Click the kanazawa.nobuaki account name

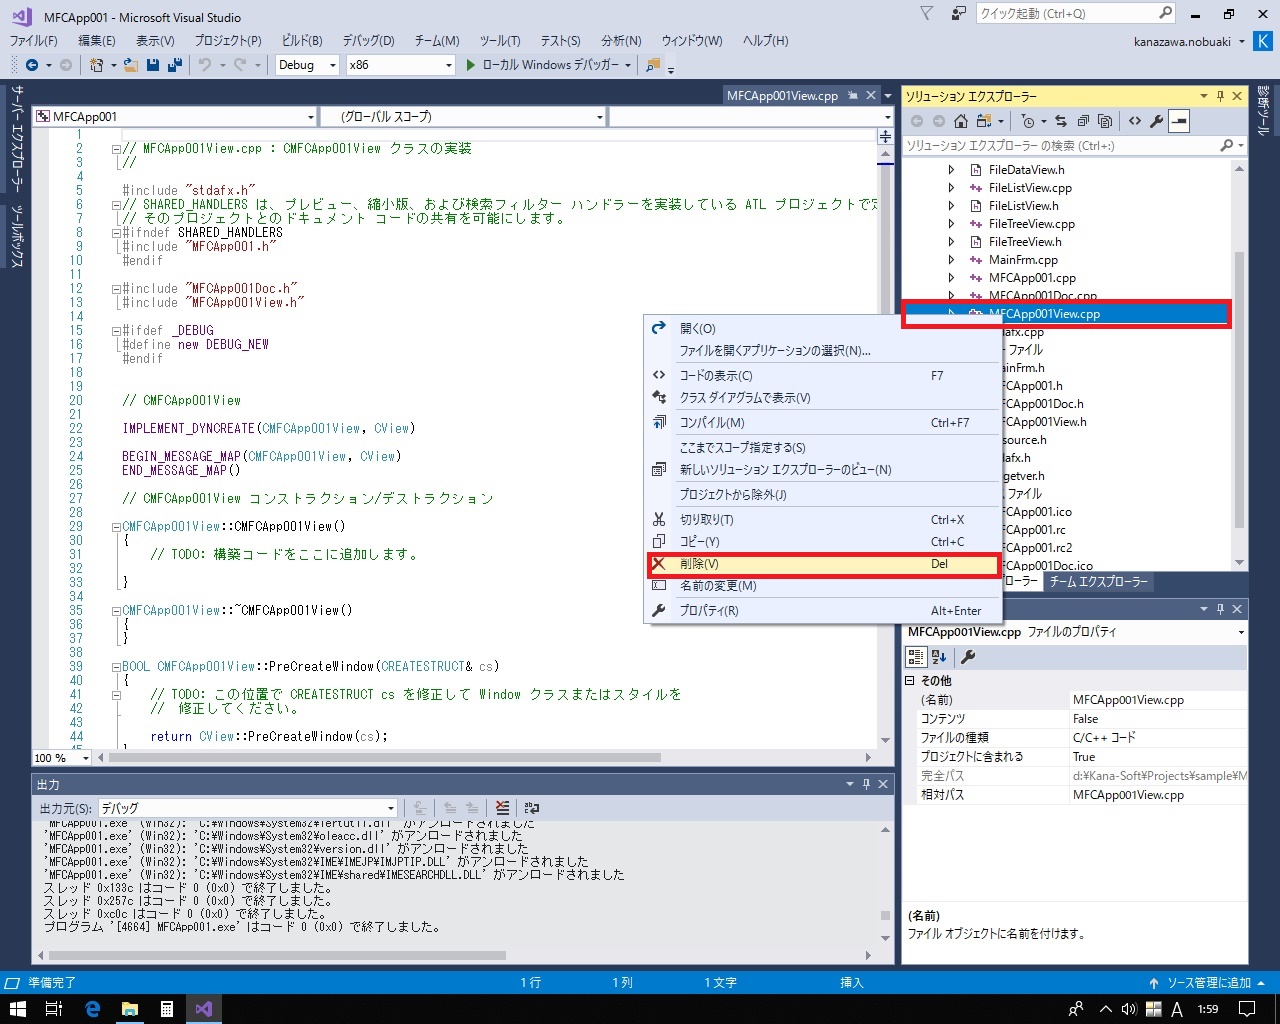point(1182,41)
